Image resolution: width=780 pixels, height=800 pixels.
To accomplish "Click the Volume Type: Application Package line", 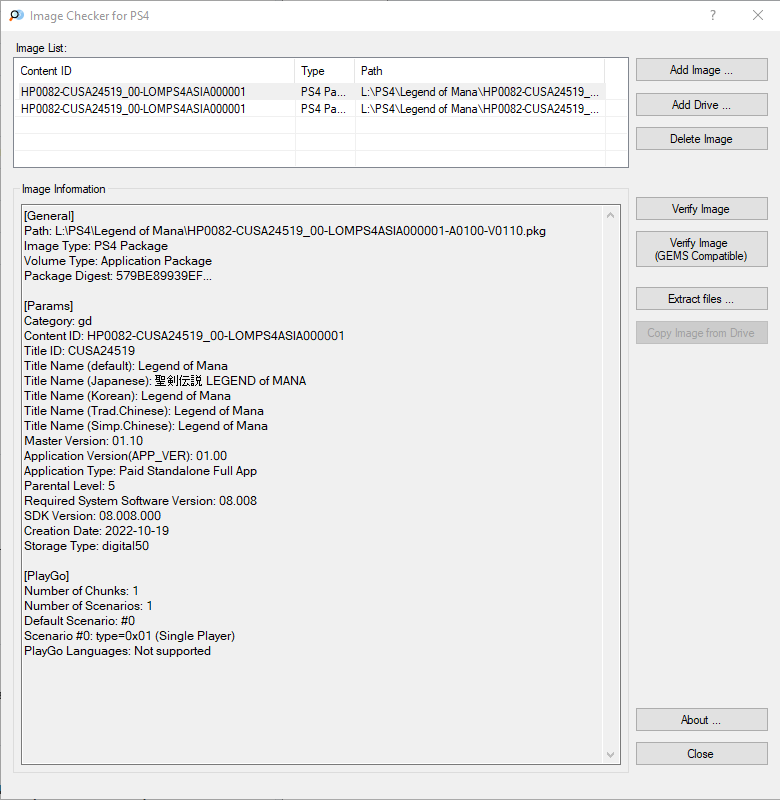I will (118, 261).
